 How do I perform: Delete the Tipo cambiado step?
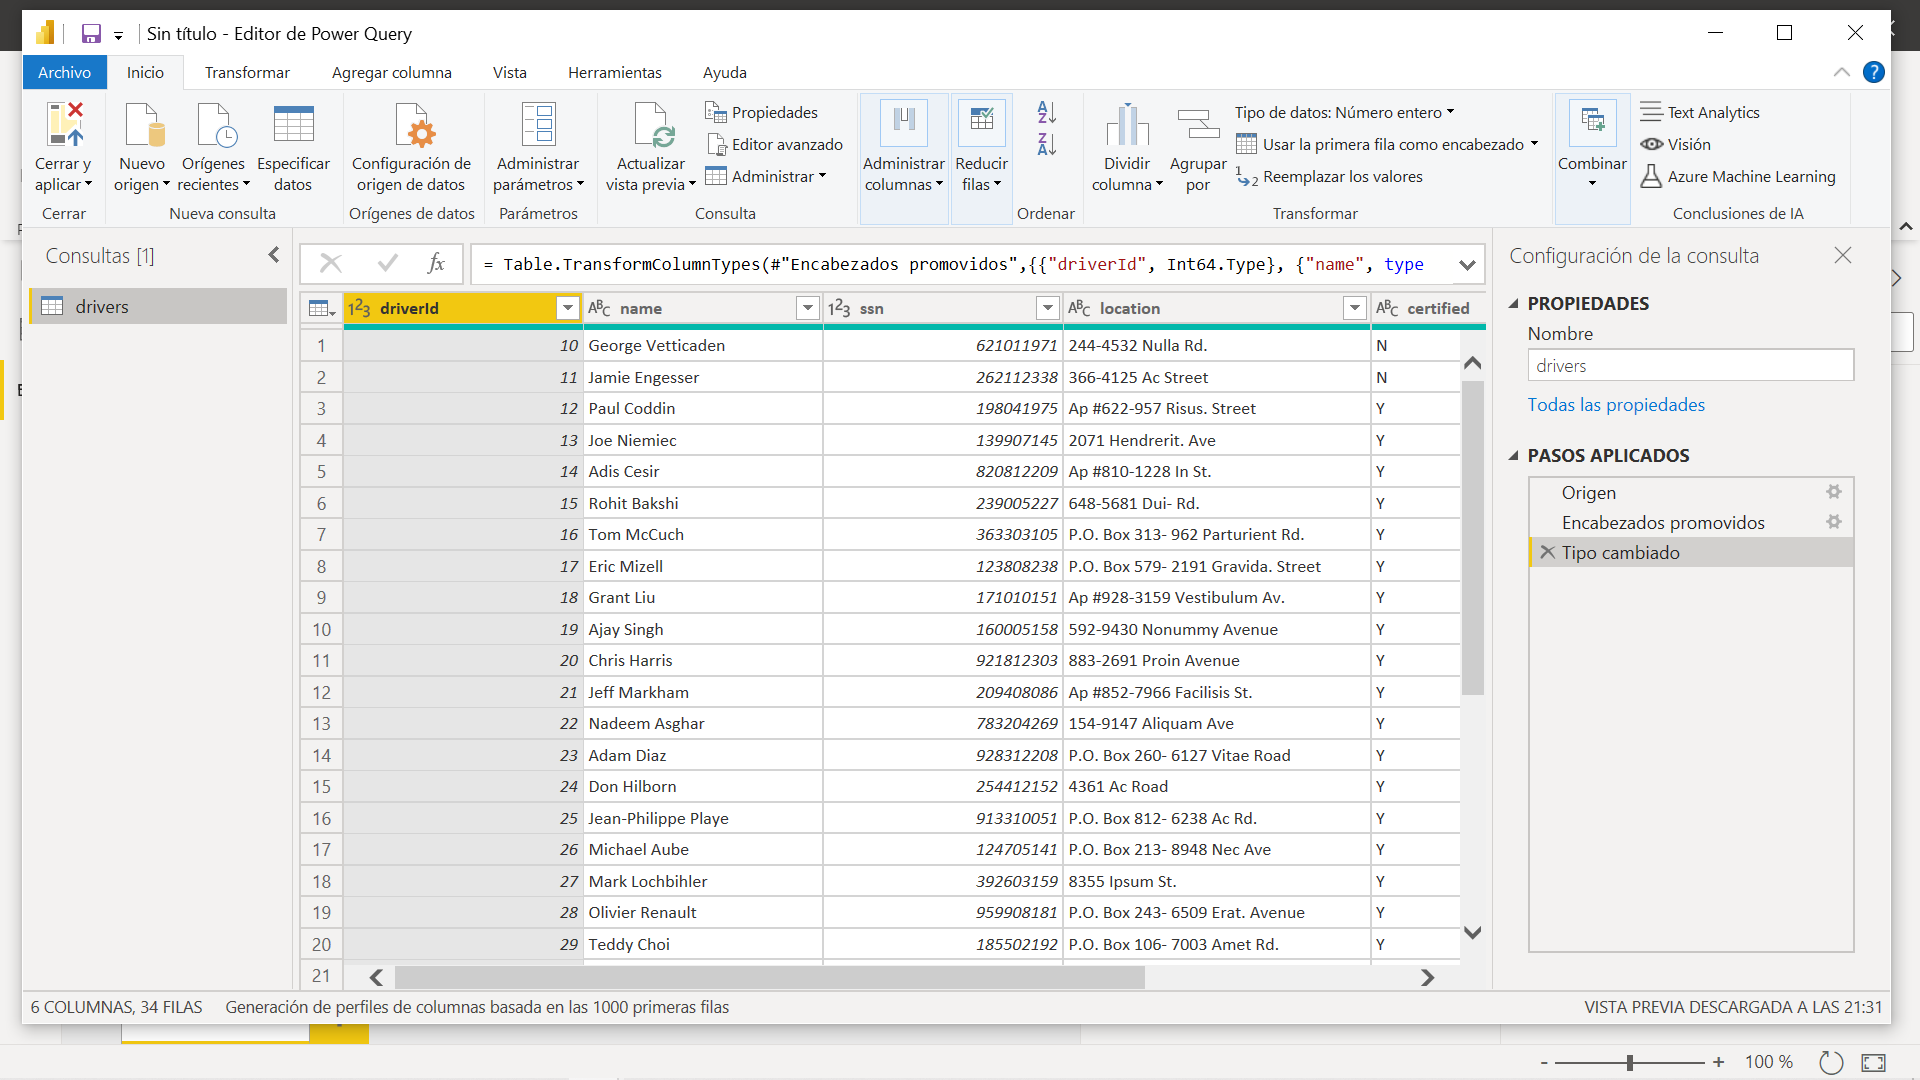1547,552
